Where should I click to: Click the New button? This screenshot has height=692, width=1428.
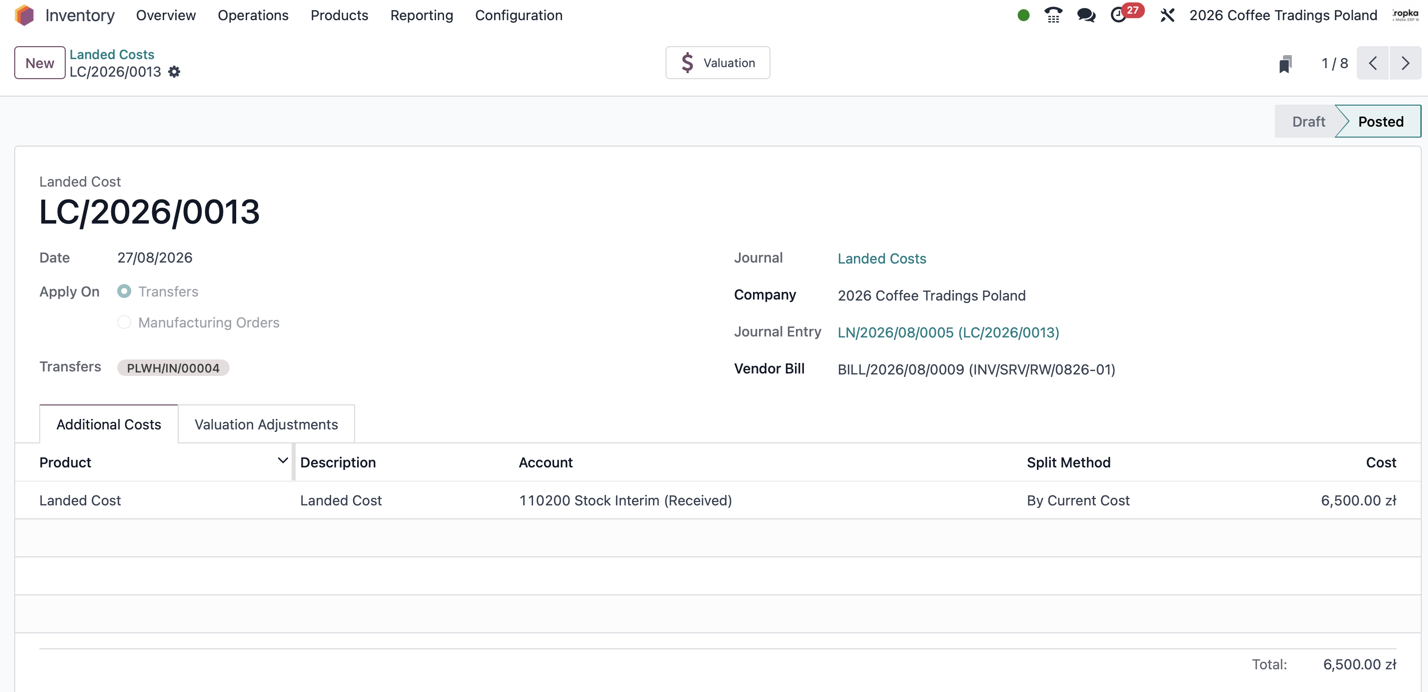40,63
